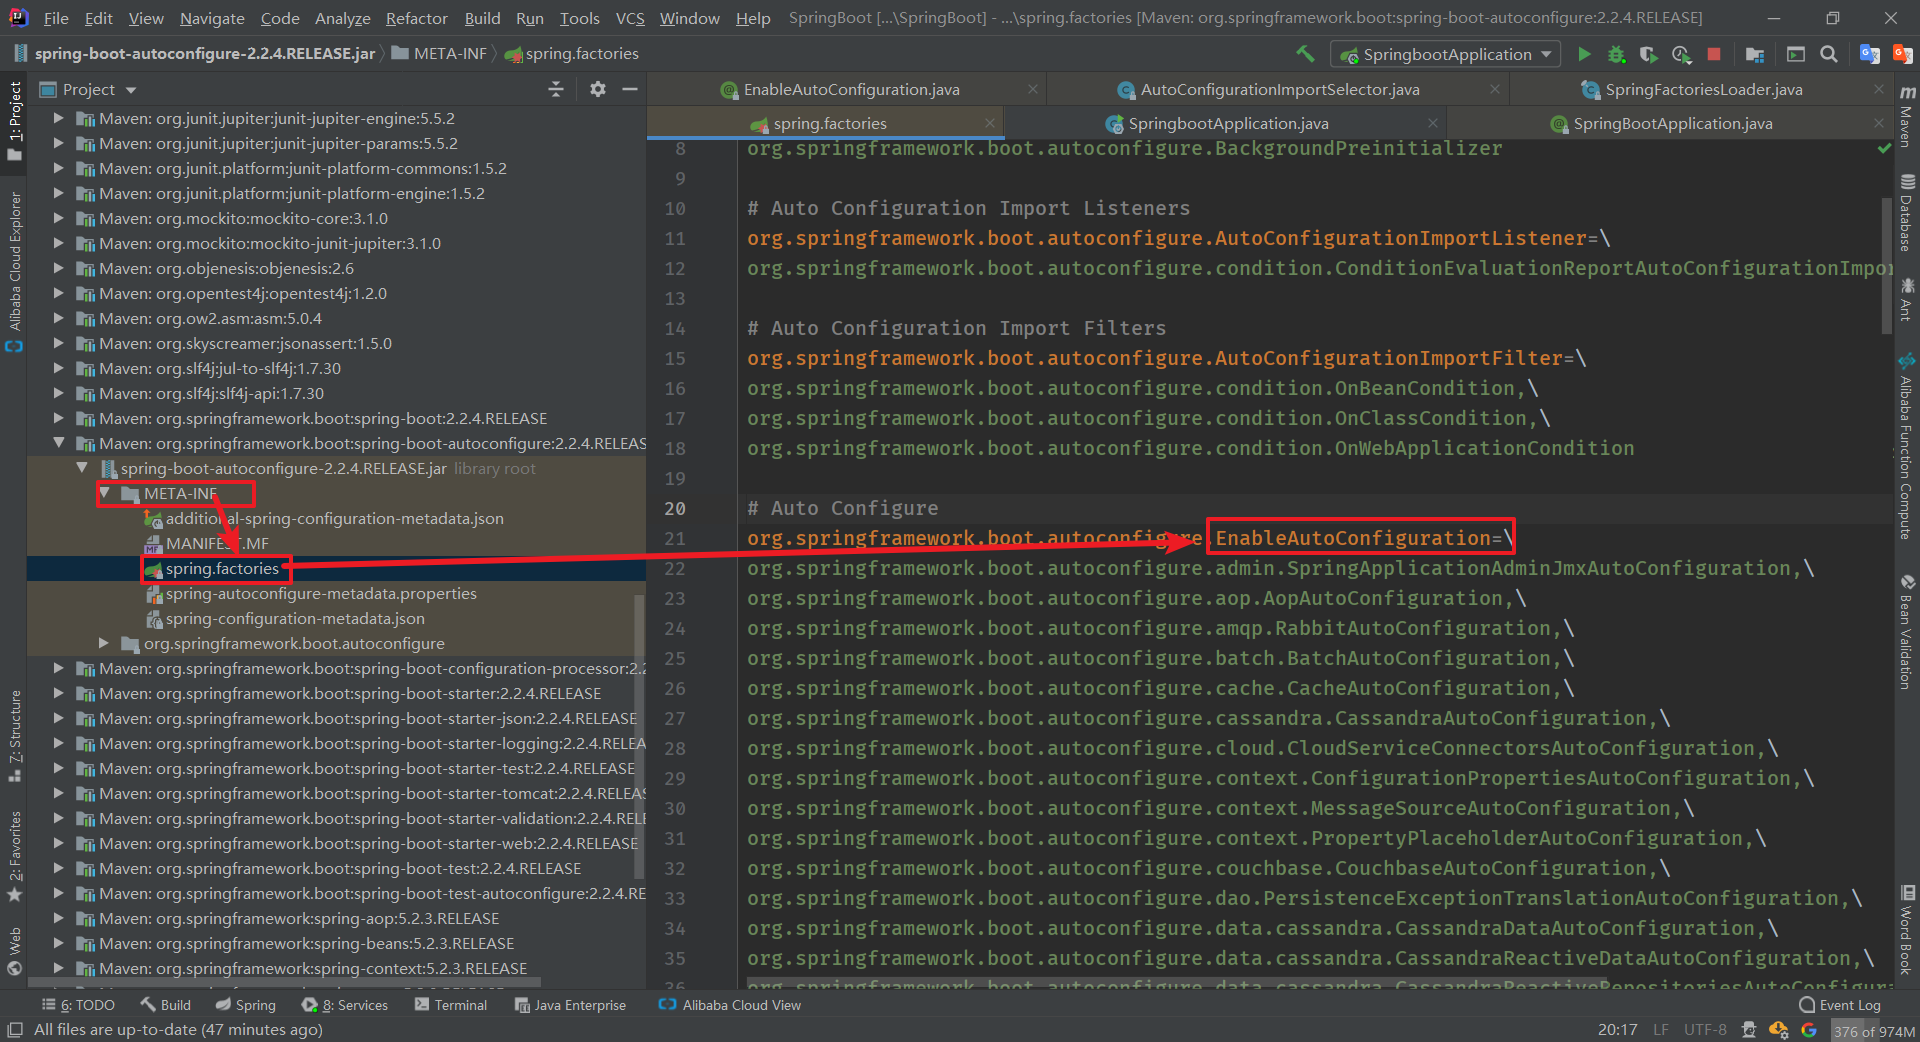Click the Project panel settings gear icon
The height and width of the screenshot is (1042, 1920).
click(x=598, y=89)
